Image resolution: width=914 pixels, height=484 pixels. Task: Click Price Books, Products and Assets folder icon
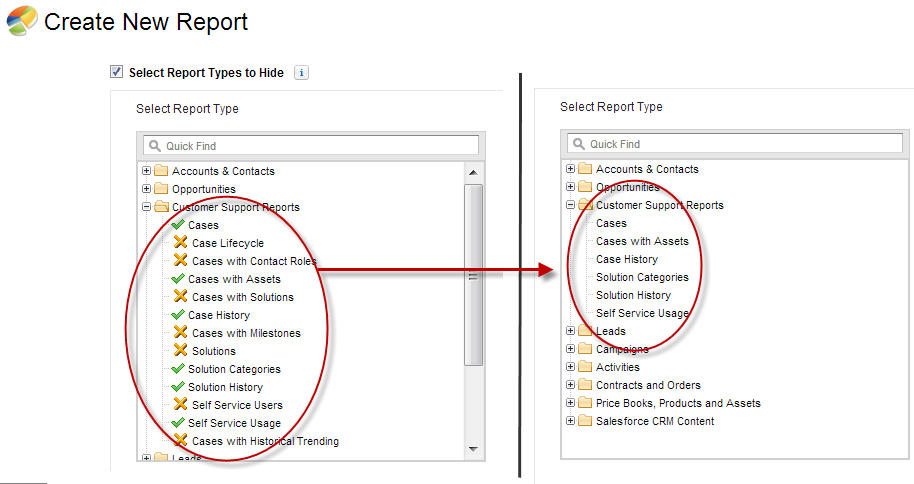(585, 402)
